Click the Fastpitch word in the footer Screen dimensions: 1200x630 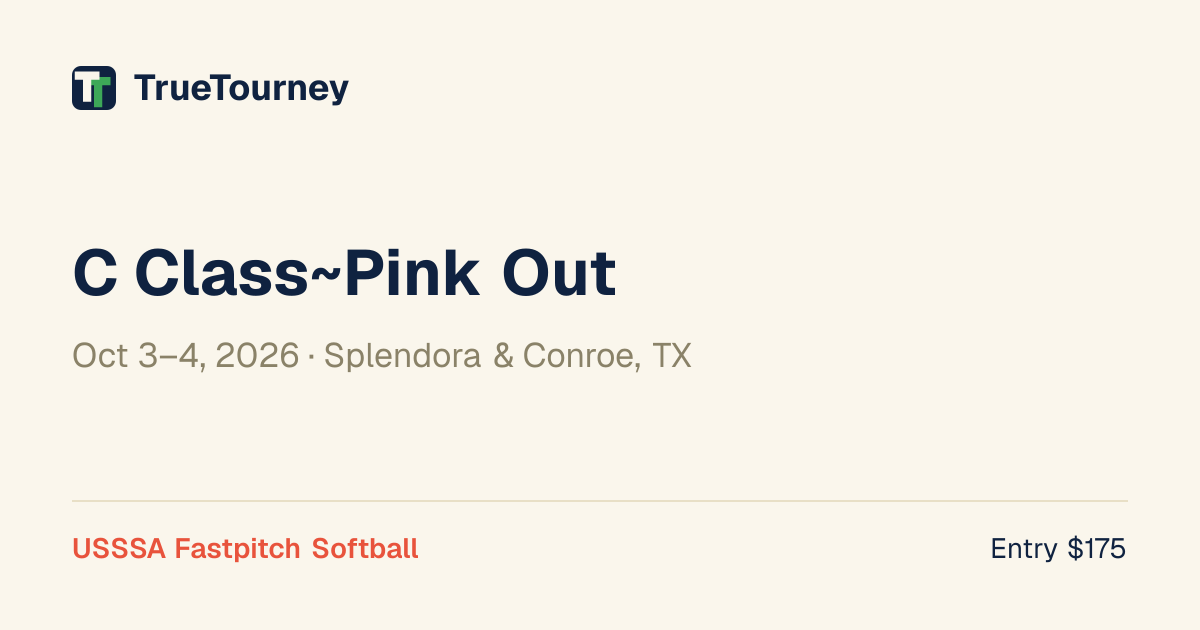pos(237,549)
